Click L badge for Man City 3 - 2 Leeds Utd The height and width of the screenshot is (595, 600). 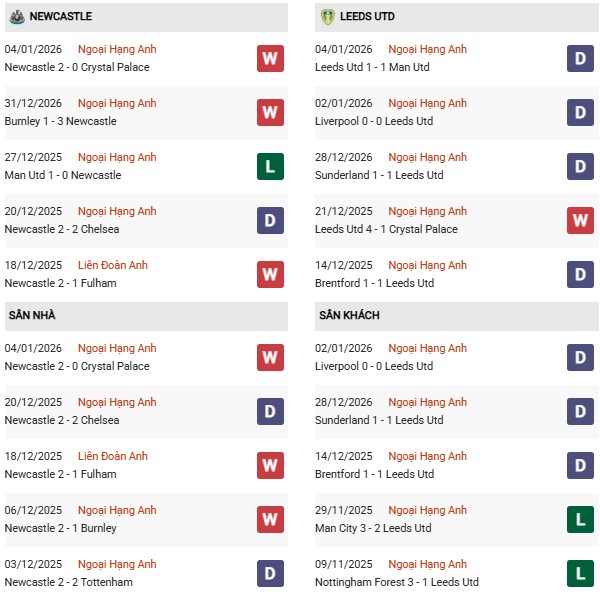click(580, 519)
